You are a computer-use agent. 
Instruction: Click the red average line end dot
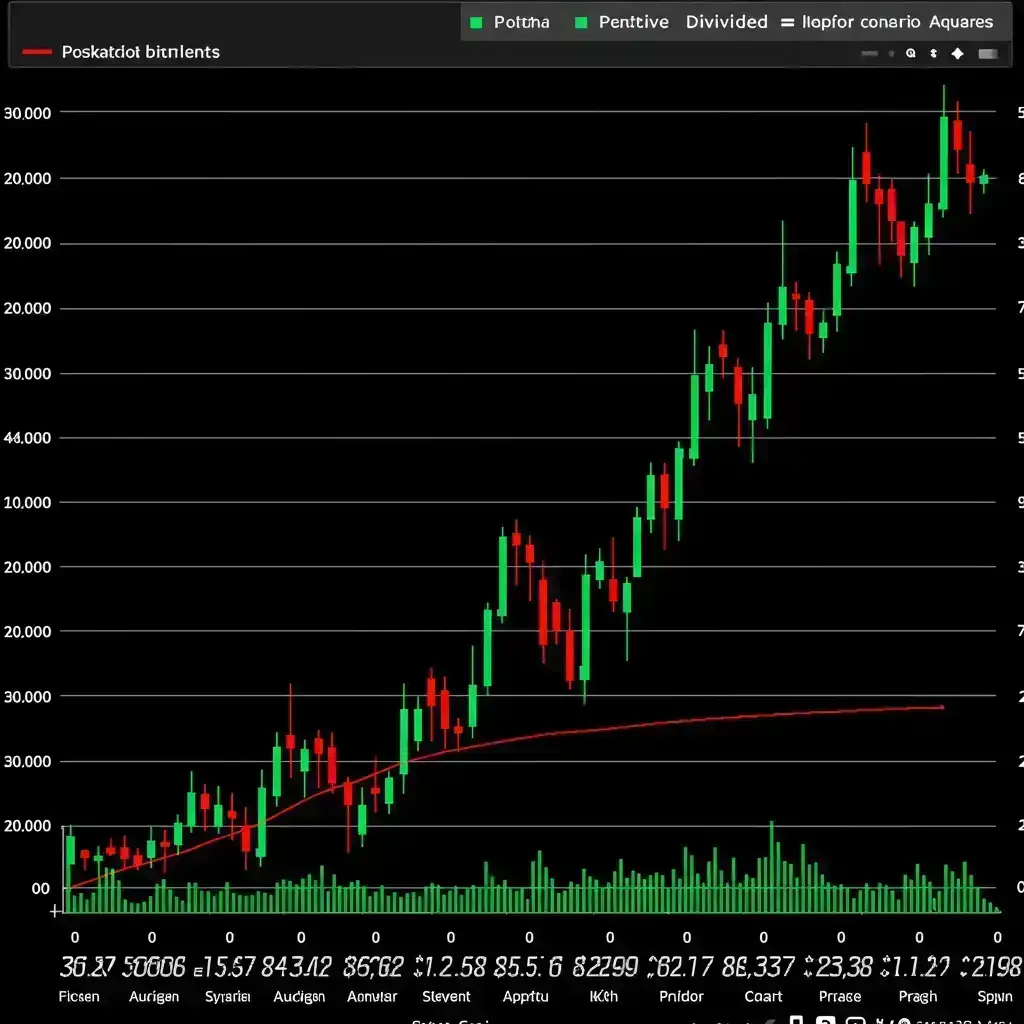942,707
